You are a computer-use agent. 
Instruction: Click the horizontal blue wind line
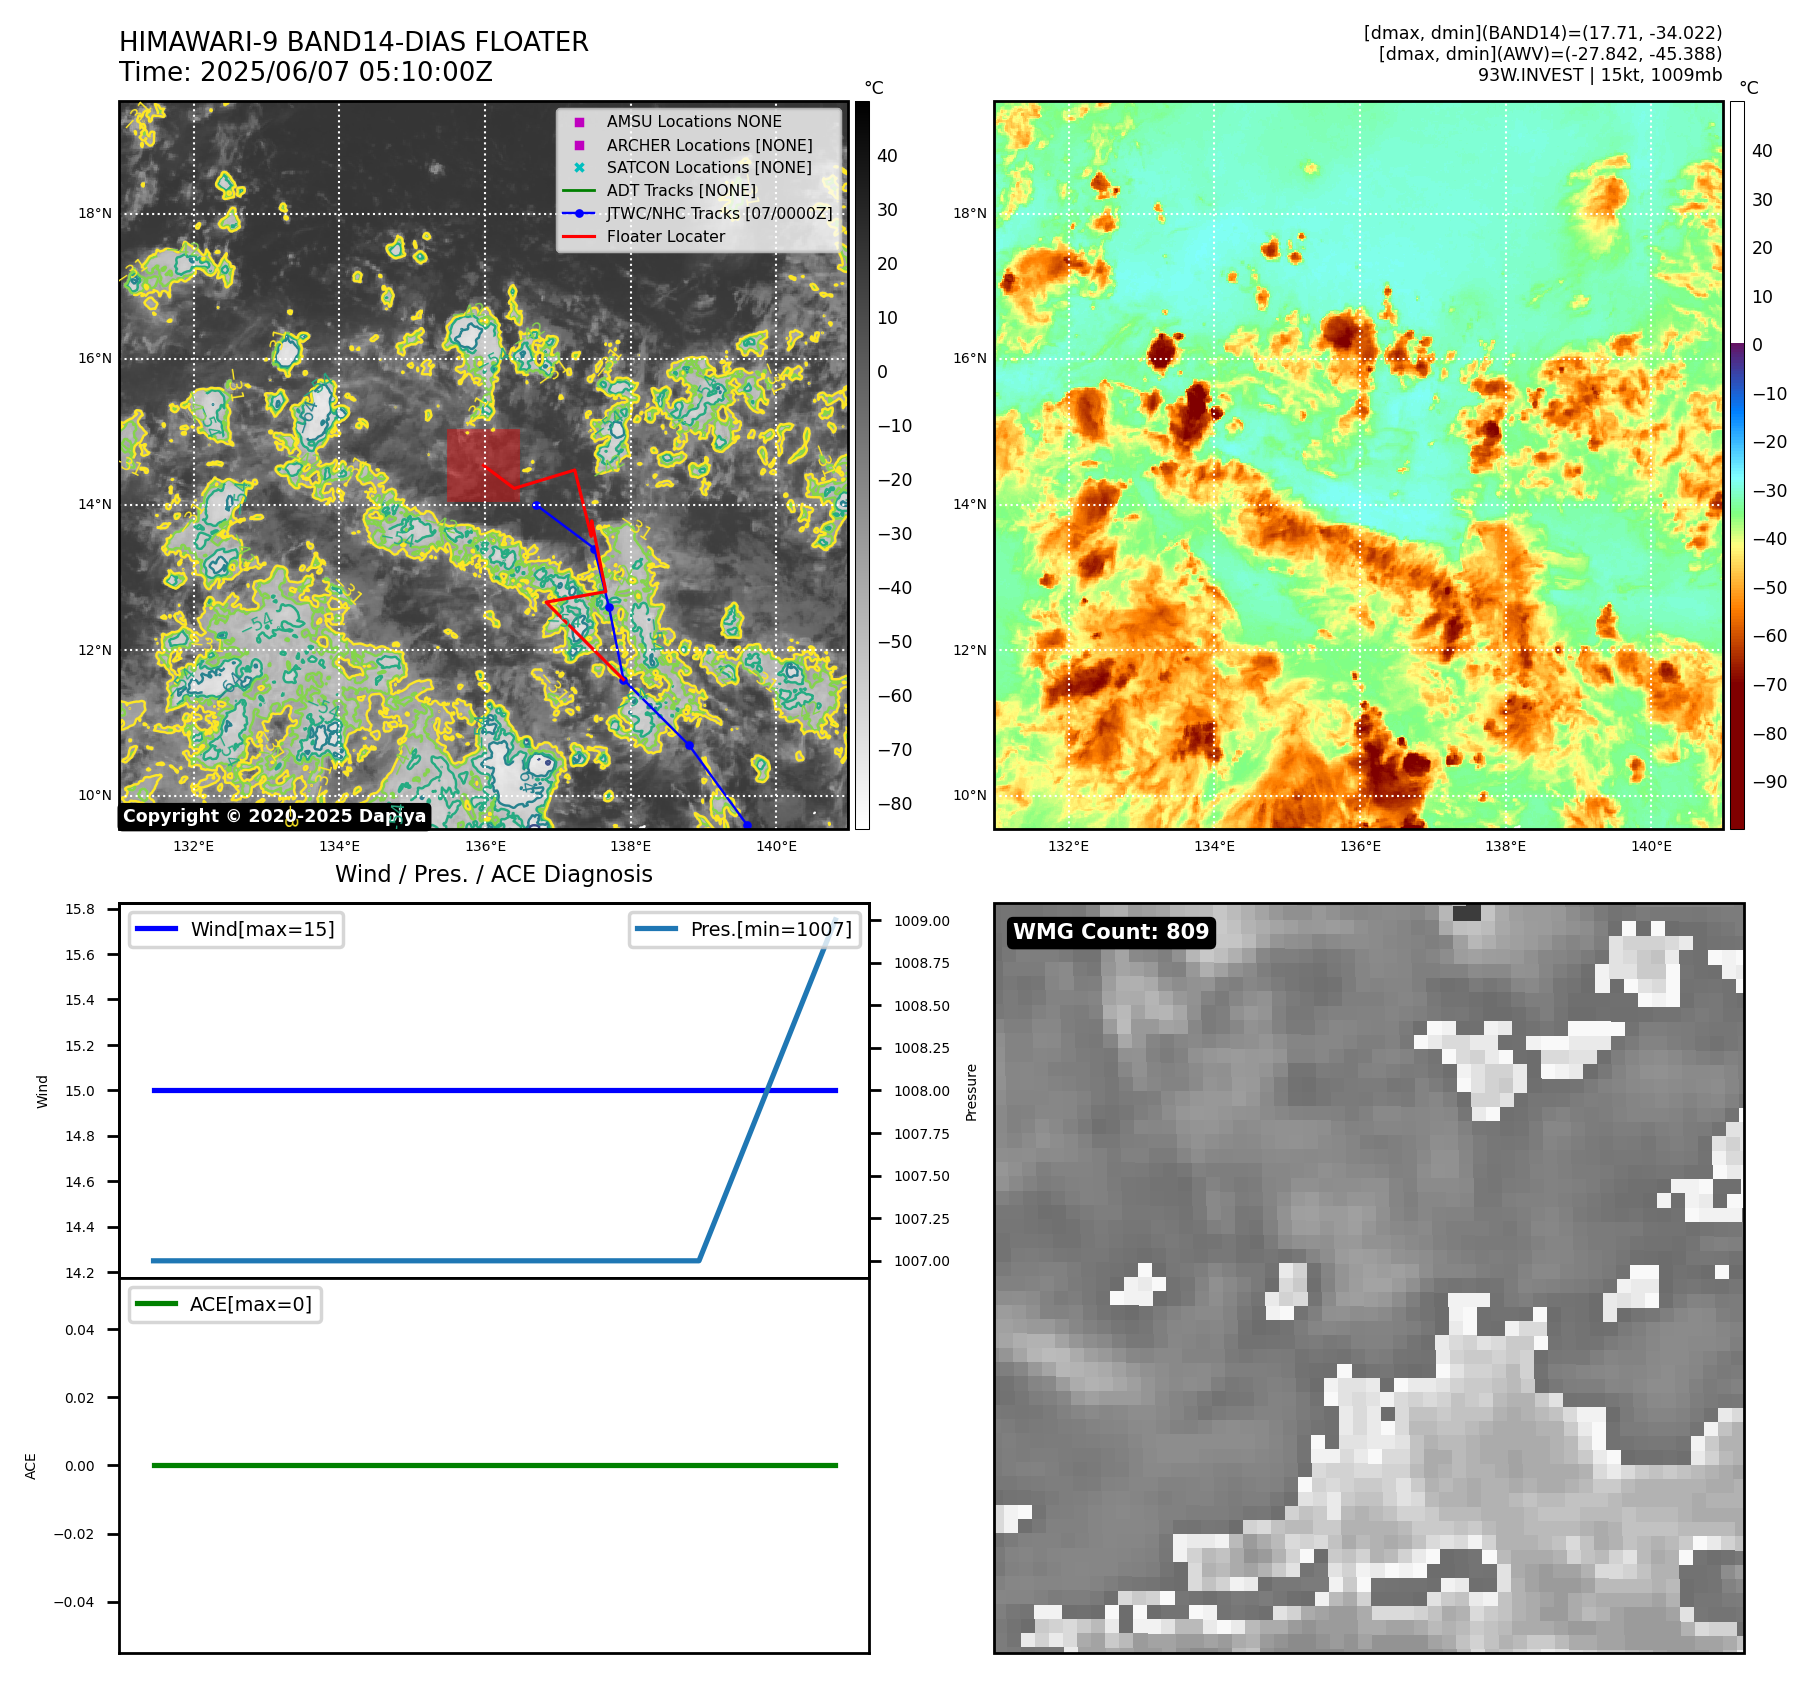(x=494, y=1090)
